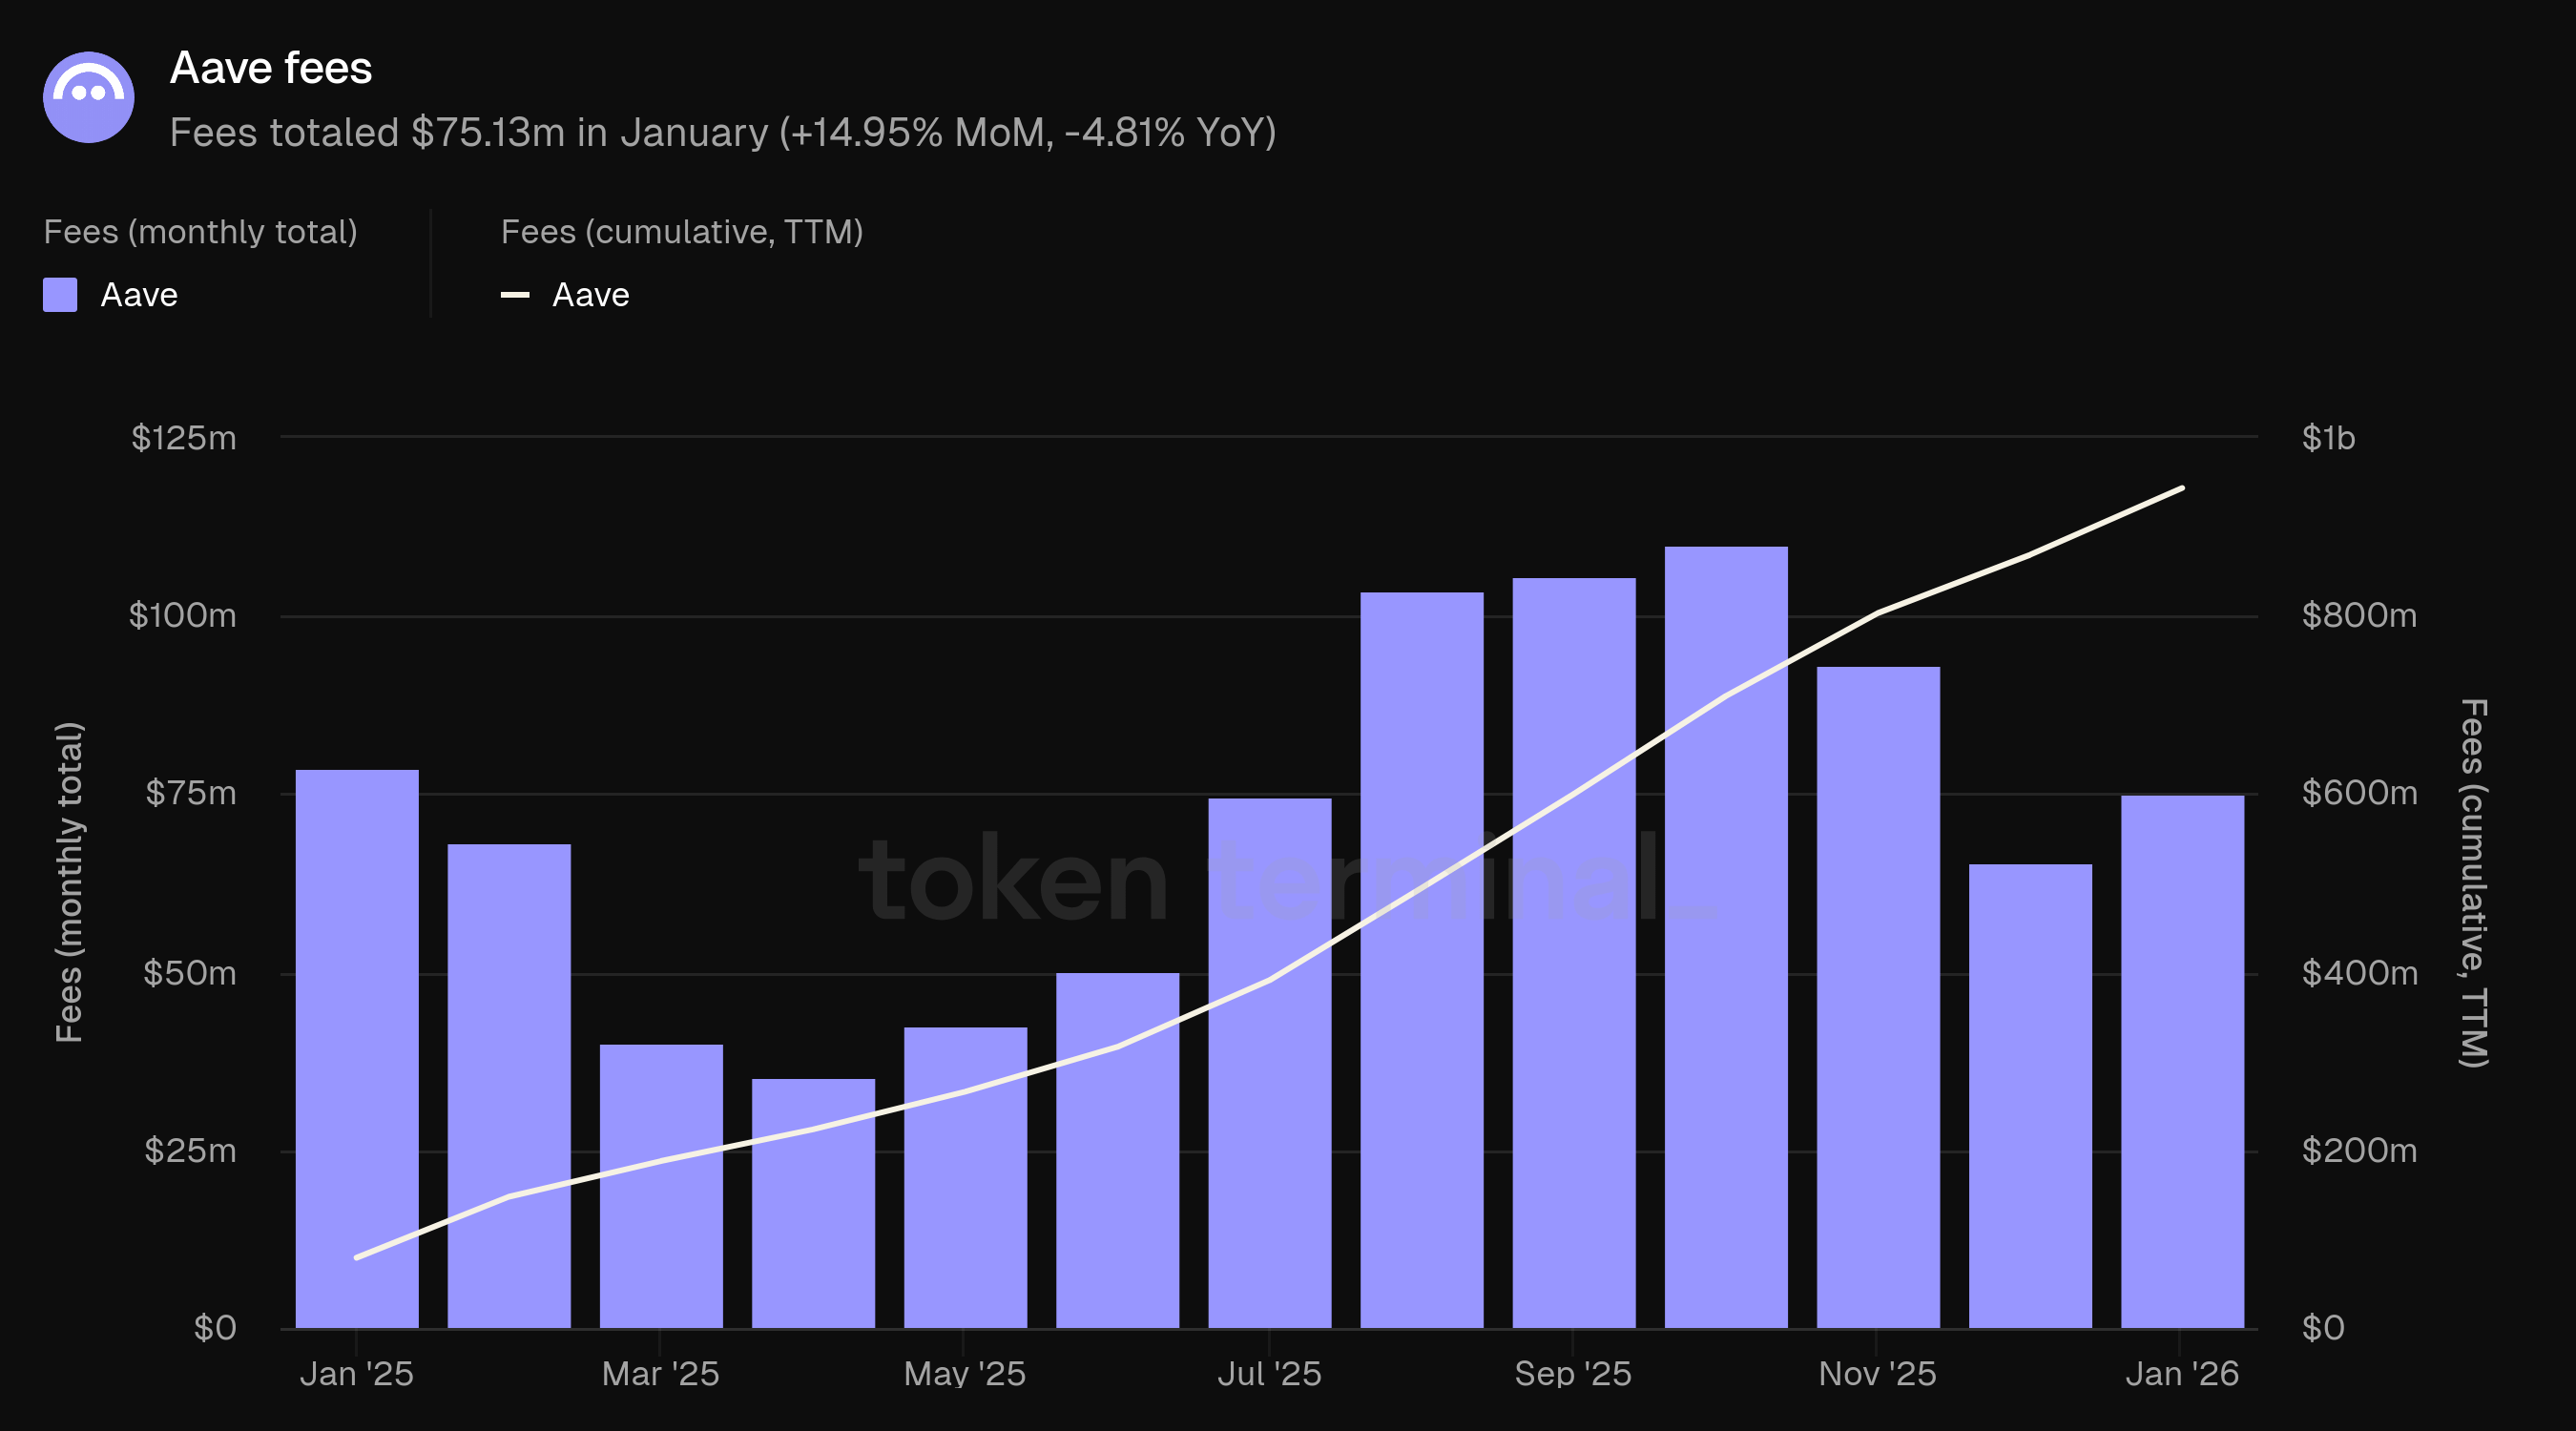Viewport: 2576px width, 1431px height.
Task: Click the Jan '26 bar
Action: click(2182, 1060)
